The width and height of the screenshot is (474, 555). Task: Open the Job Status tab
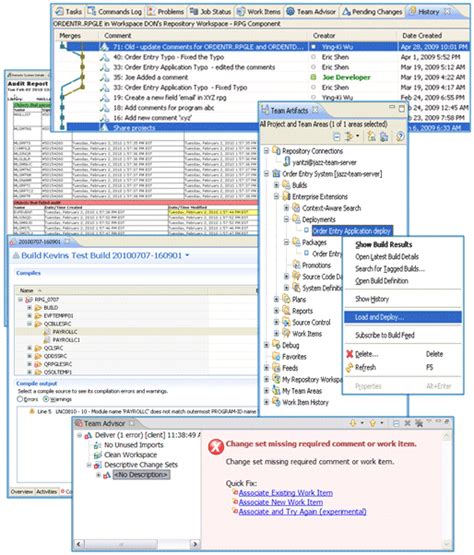point(210,12)
